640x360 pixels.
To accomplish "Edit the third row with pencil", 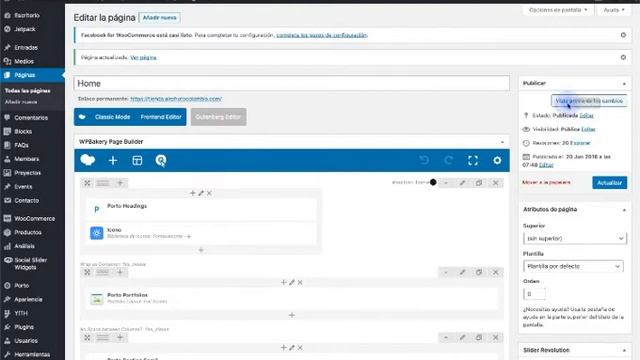I will pyautogui.click(x=462, y=338).
